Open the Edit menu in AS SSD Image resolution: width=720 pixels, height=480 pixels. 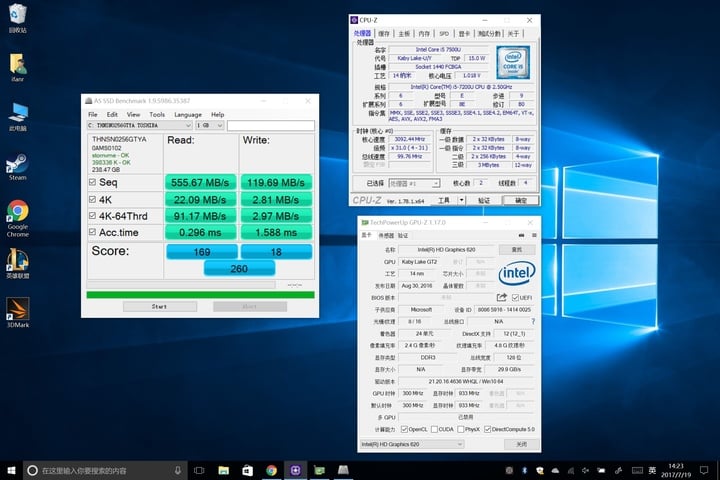pyautogui.click(x=112, y=114)
